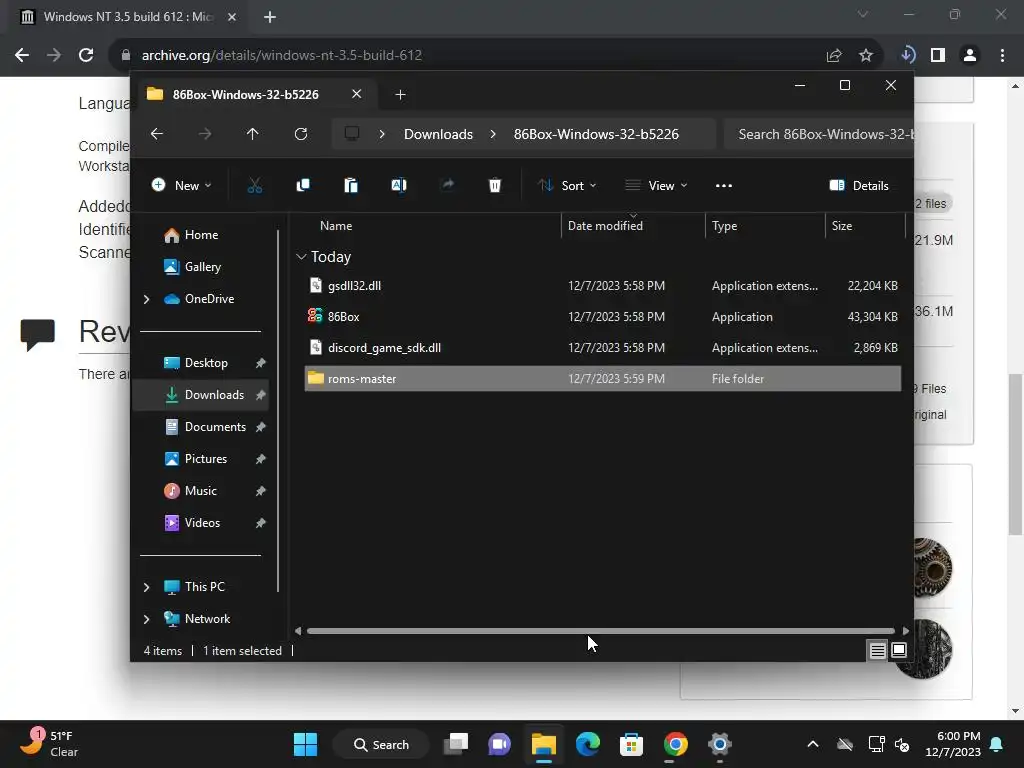The image size is (1024, 768).
Task: Click the Rename icon in Explorer toolbar
Action: pyautogui.click(x=399, y=186)
